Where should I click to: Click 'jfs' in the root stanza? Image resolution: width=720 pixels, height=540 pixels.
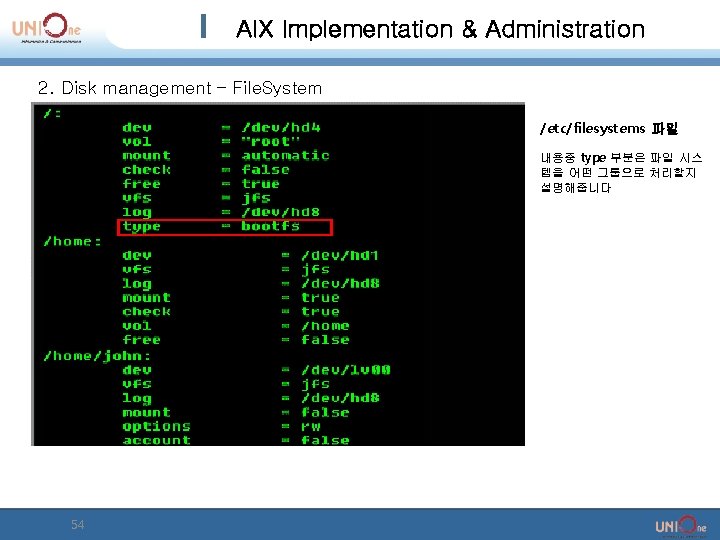tap(256, 198)
